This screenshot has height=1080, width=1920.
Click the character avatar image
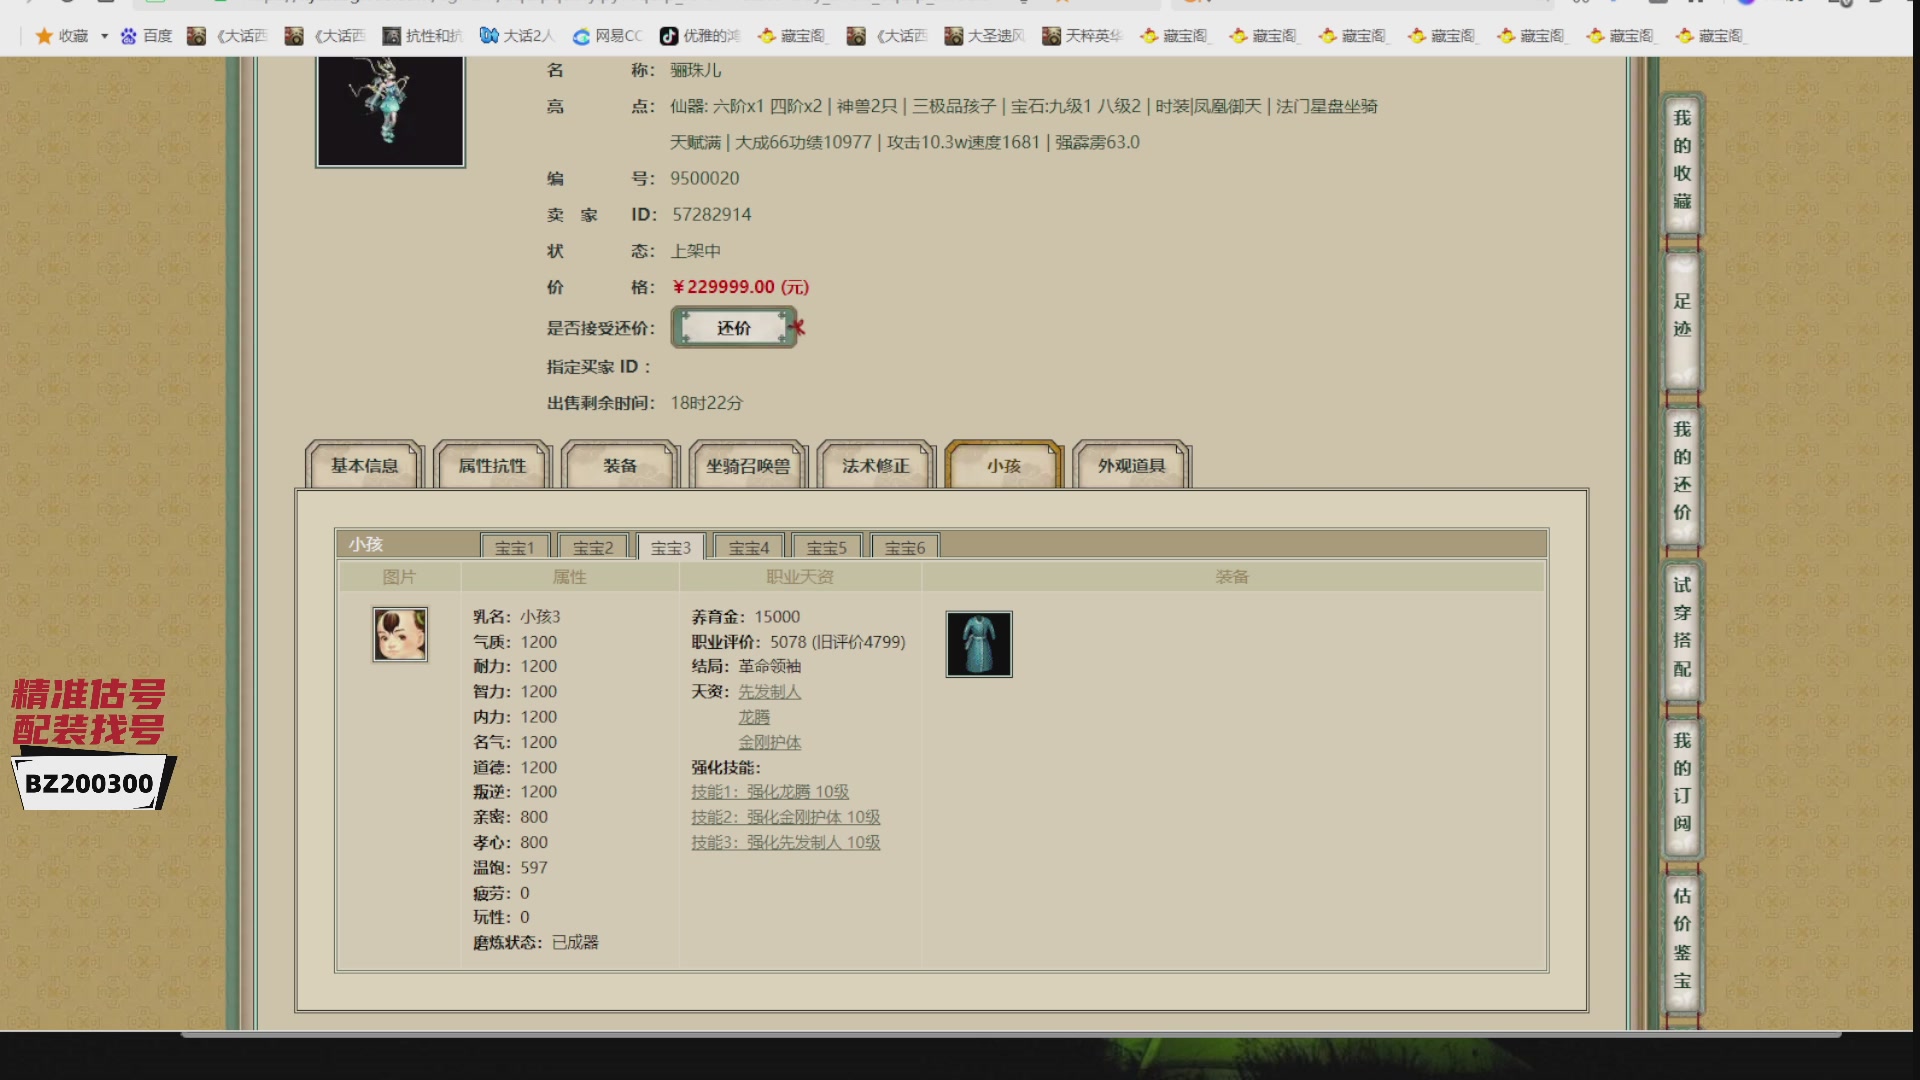390,110
